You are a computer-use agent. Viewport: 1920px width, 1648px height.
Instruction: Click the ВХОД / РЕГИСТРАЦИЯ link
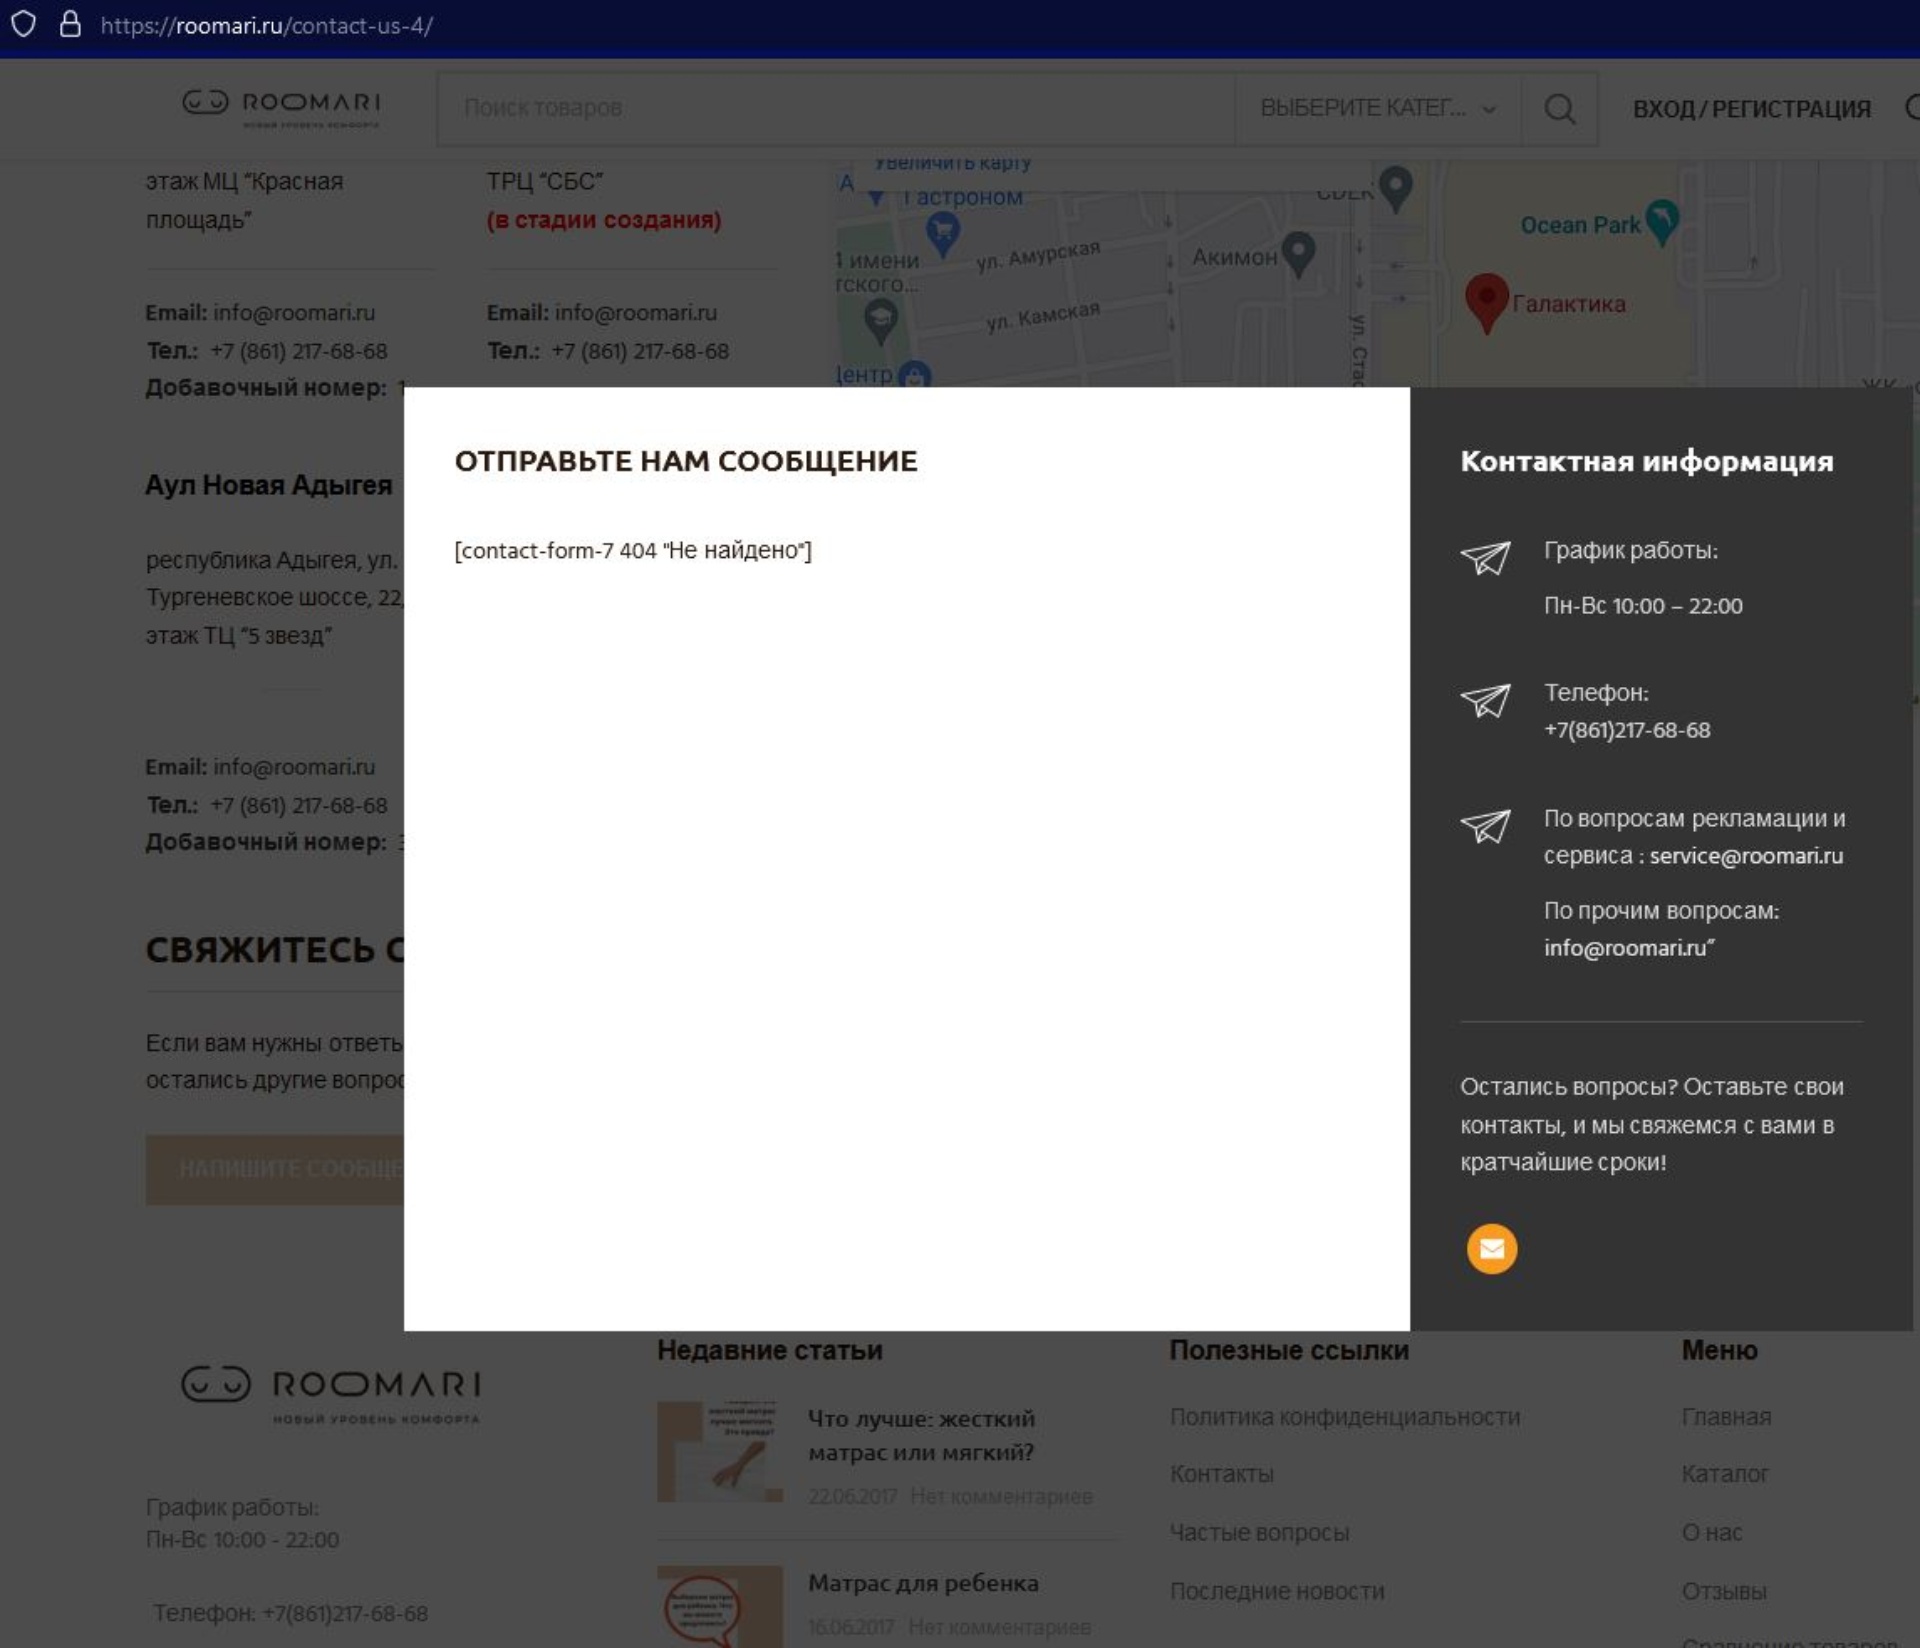(x=1751, y=109)
